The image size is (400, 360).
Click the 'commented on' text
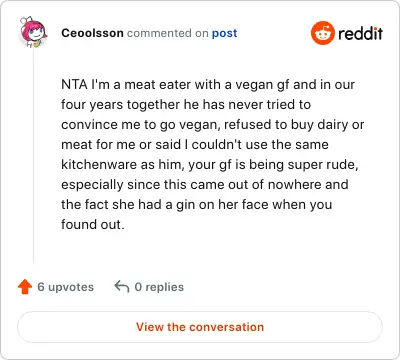(168, 33)
